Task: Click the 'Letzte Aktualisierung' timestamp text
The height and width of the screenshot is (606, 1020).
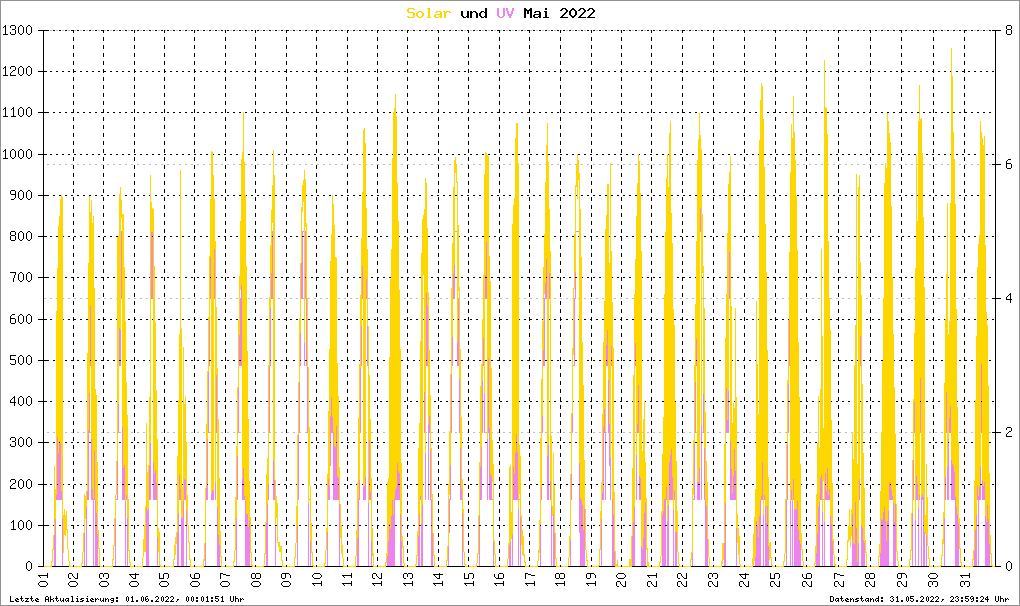Action: coord(127,599)
